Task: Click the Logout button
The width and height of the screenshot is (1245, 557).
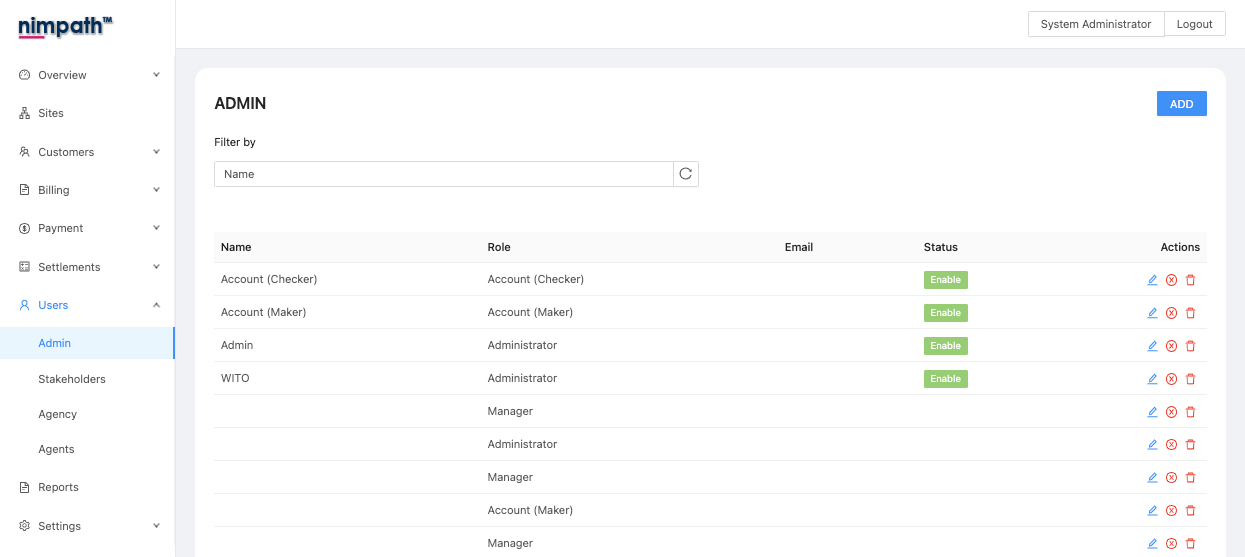Action: [x=1194, y=24]
